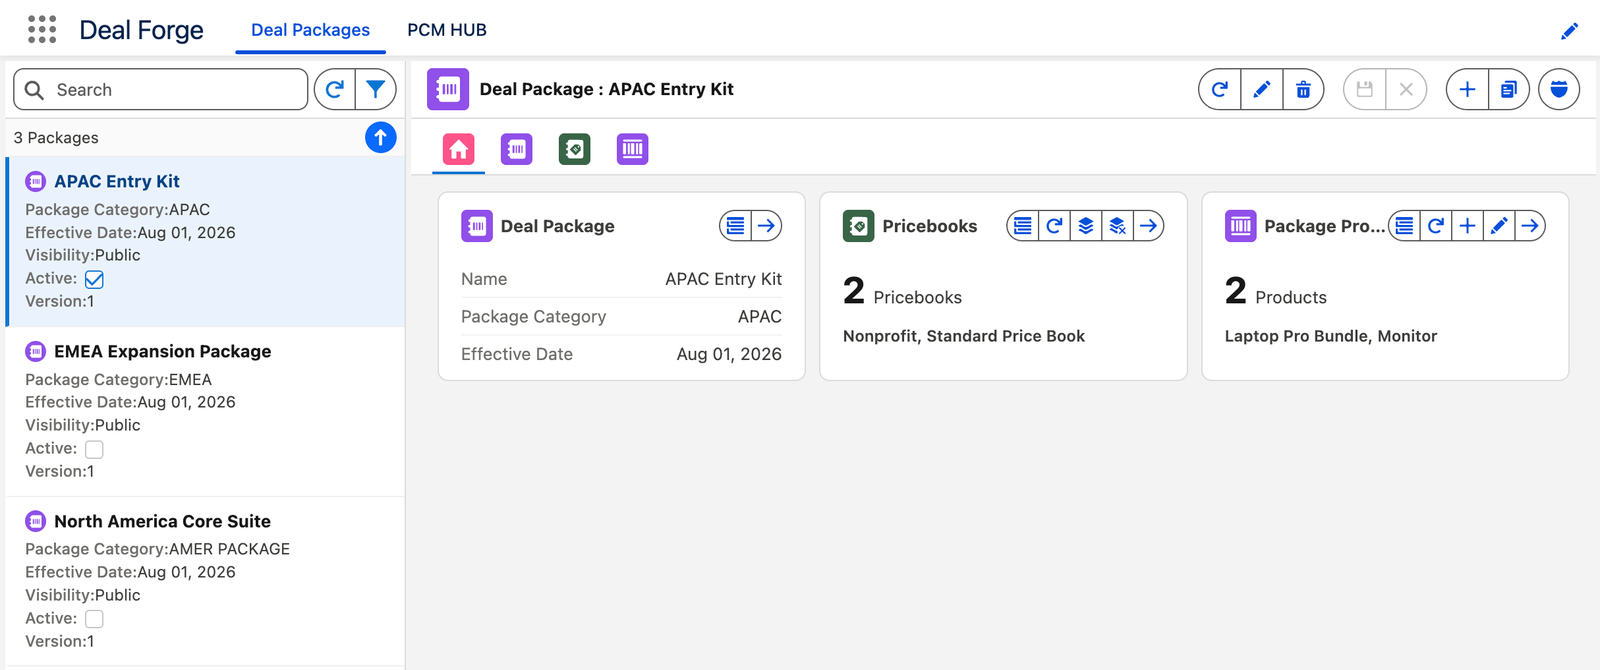The height and width of the screenshot is (670, 1600).
Task: Click the header title 'Deal Package : APAC Entry Kit'
Action: tap(606, 89)
